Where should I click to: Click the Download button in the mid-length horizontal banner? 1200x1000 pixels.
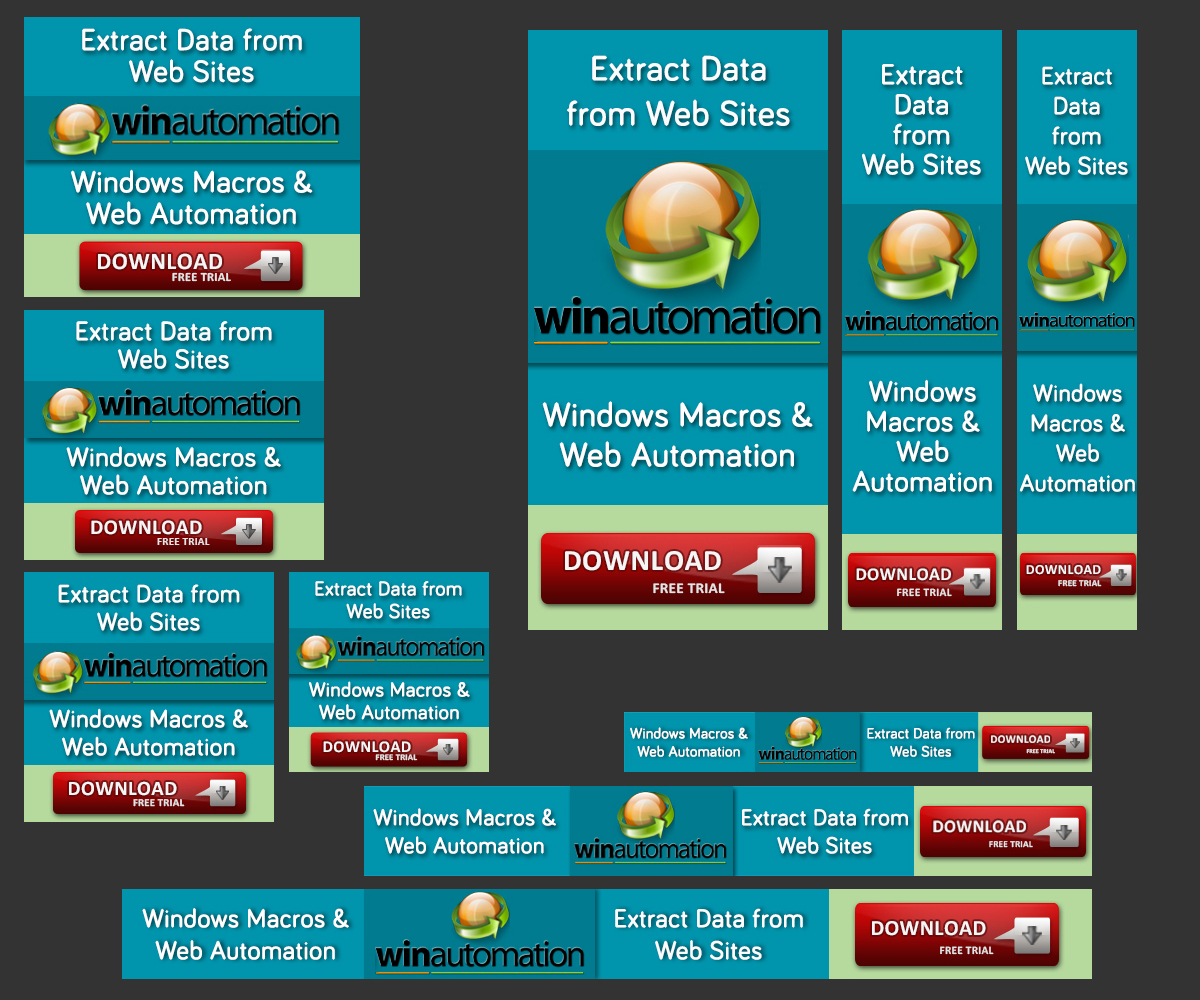point(1003,832)
